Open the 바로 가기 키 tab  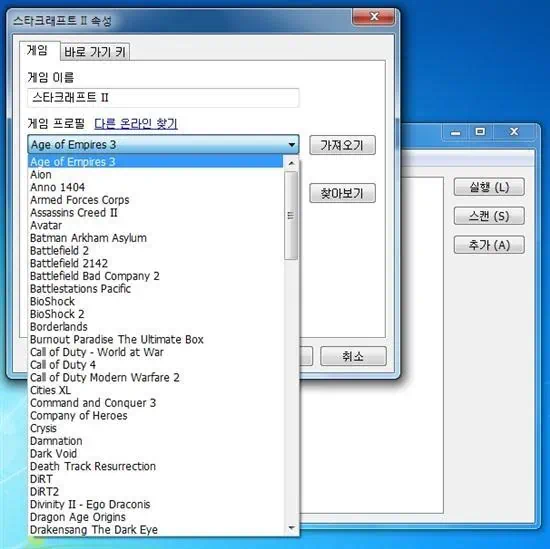pos(95,52)
